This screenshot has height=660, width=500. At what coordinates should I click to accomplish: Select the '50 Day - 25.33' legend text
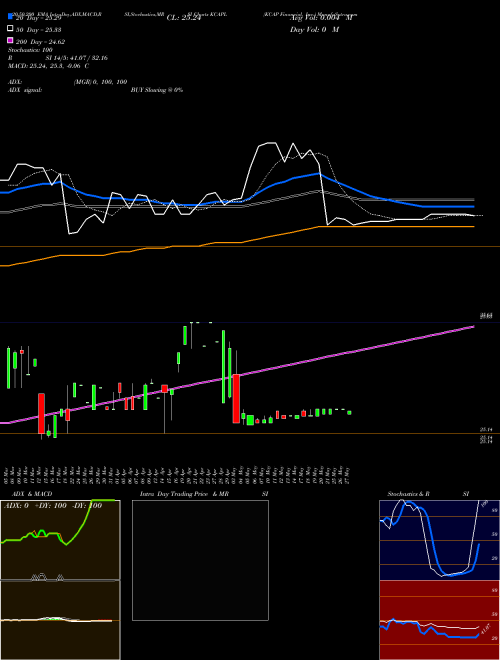coord(38,30)
